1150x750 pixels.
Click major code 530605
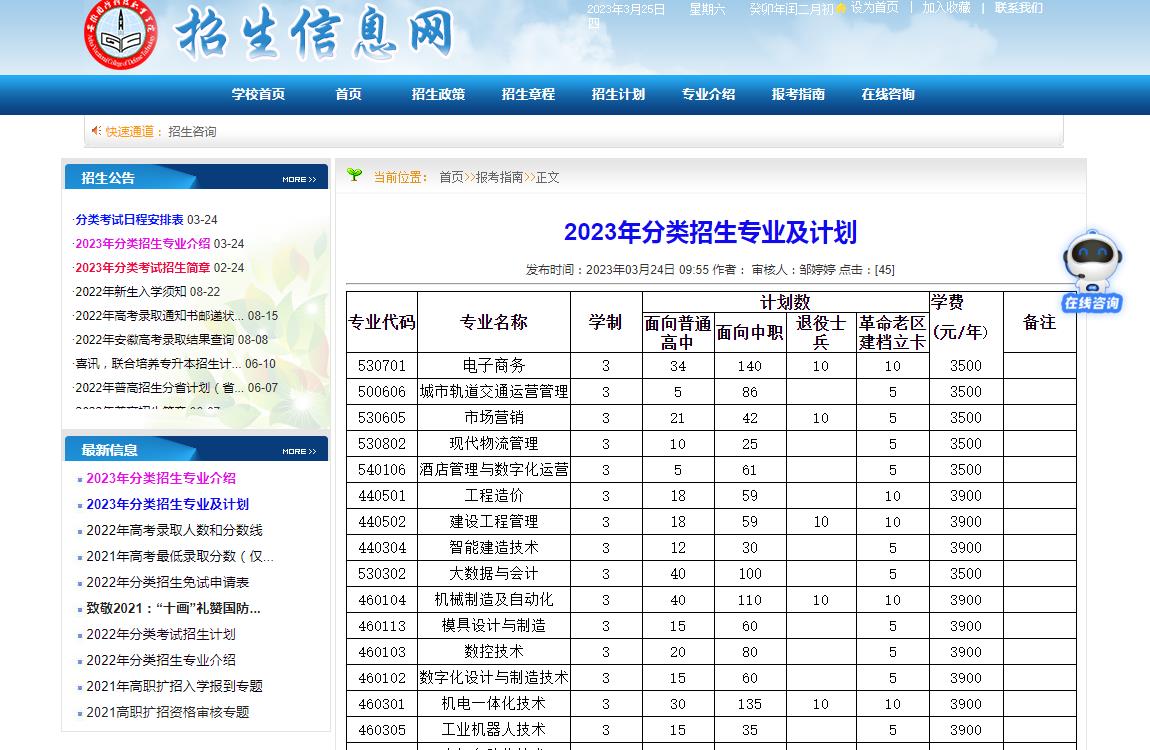(x=382, y=417)
